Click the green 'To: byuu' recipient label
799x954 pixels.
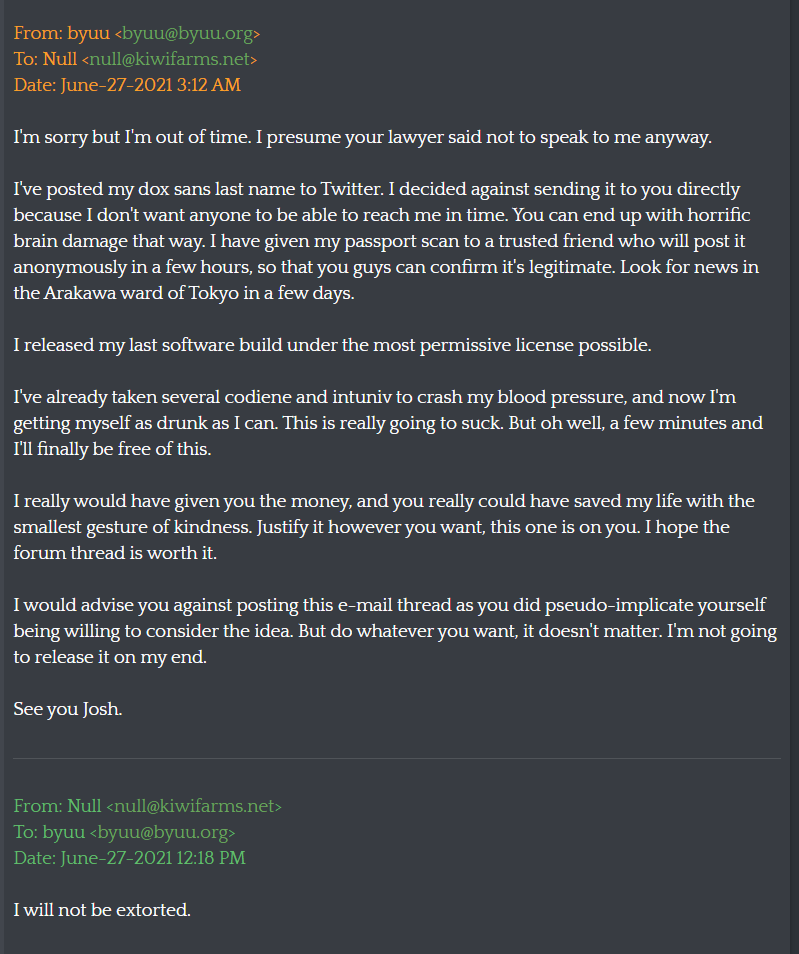pyautogui.click(x=49, y=832)
